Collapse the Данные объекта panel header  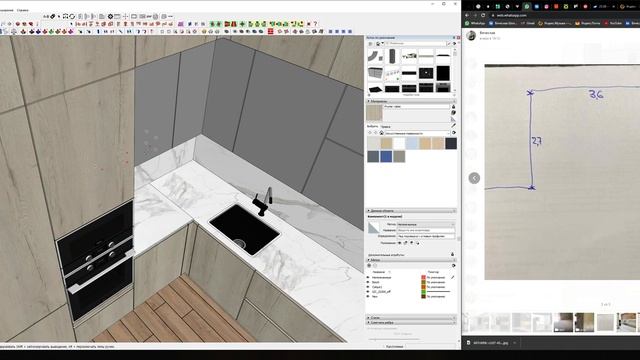click(411, 211)
